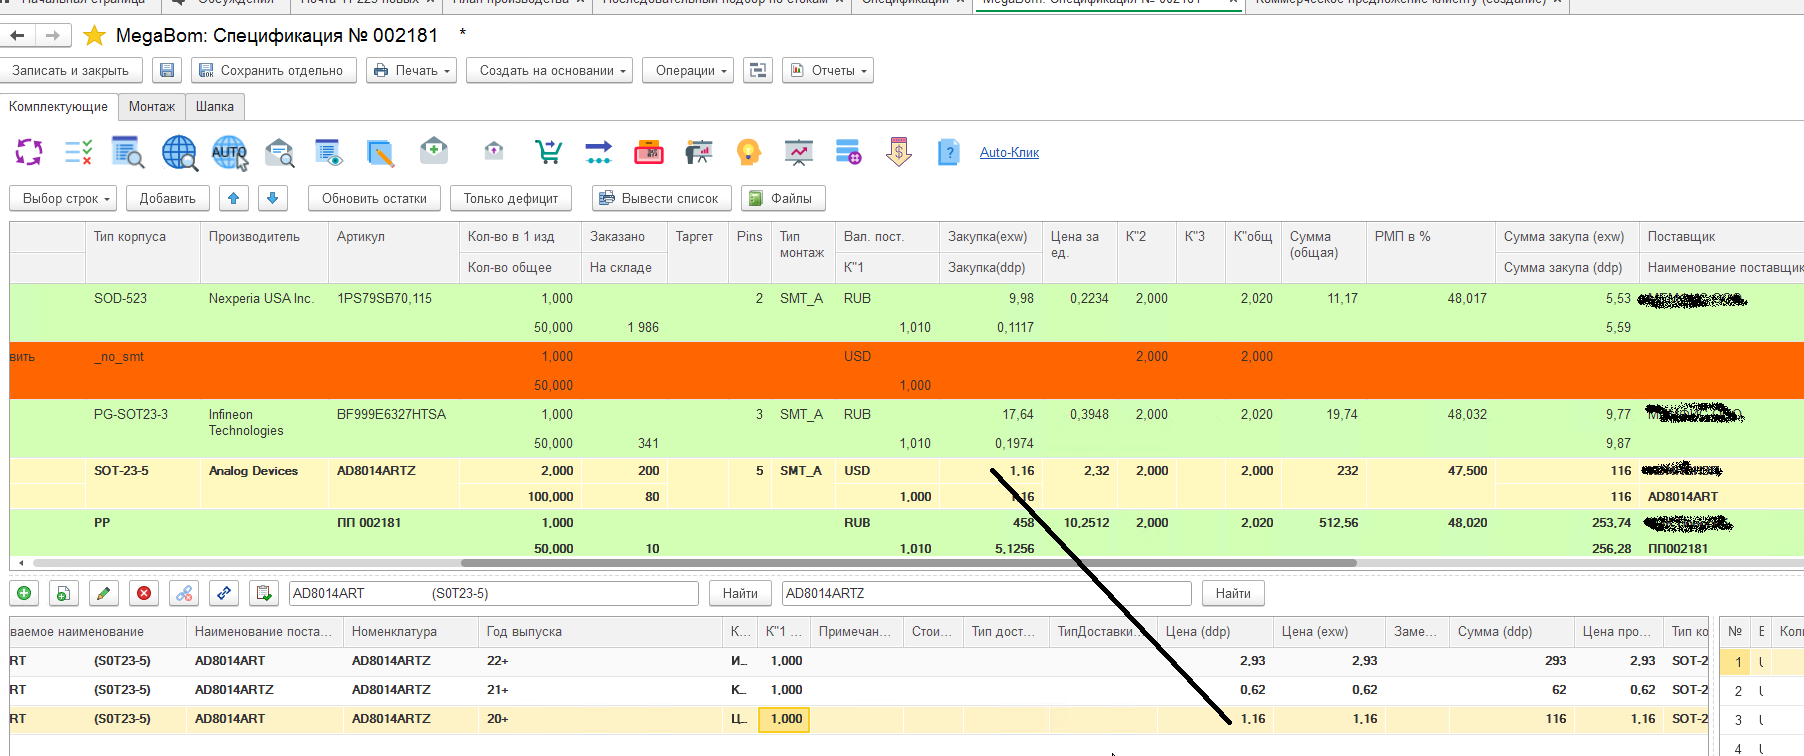The image size is (1804, 756).
Task: Open the Печать dropdown
Action: pyautogui.click(x=412, y=70)
